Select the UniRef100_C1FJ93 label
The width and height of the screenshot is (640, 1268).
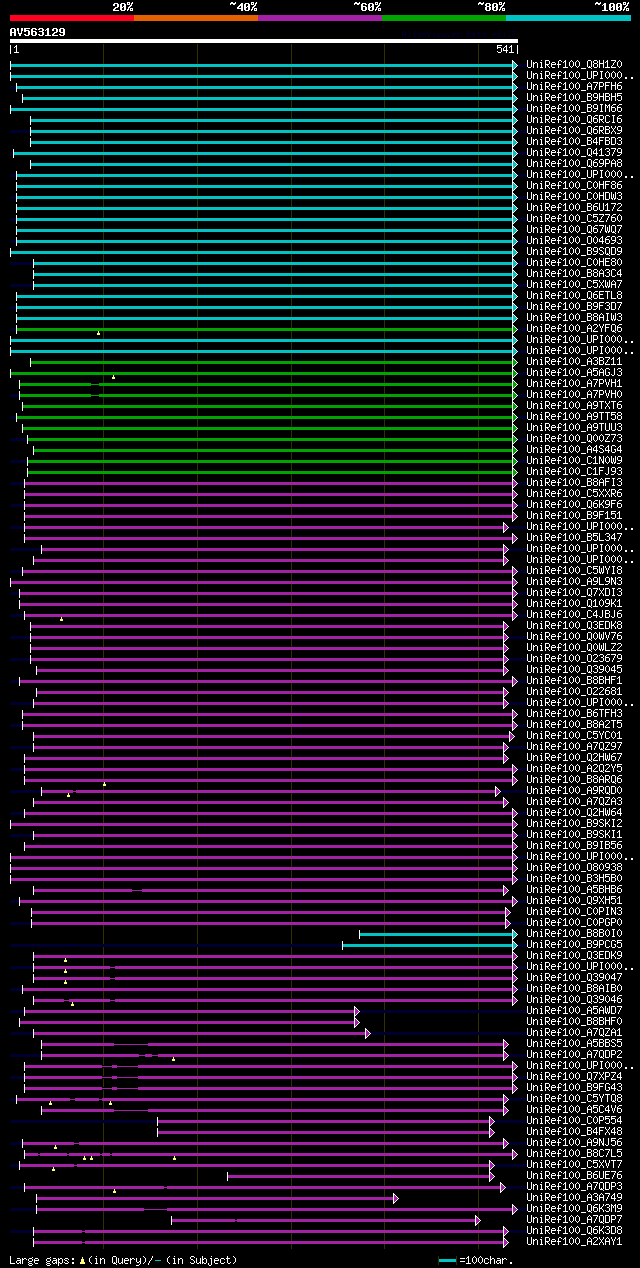[574, 472]
